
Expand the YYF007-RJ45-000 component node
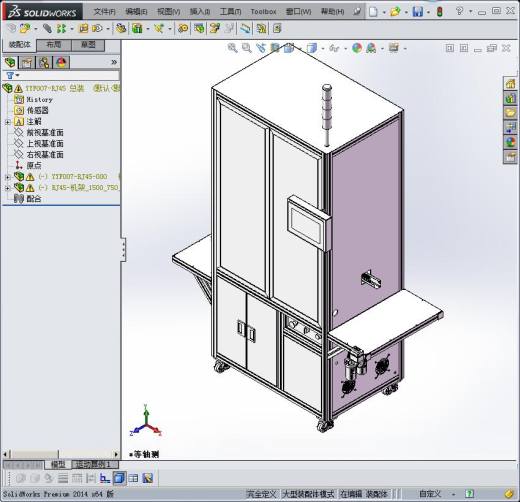(x=8, y=177)
